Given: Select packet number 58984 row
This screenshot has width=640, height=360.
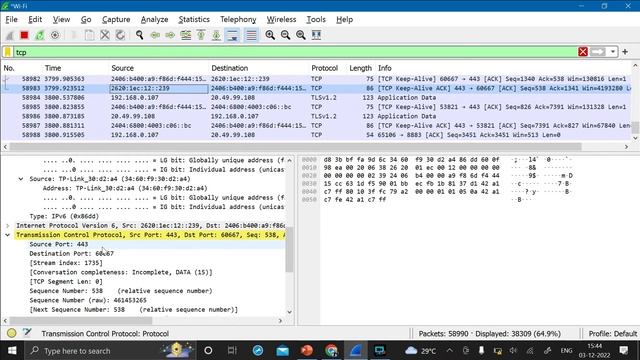Looking at the screenshot, I should click(x=316, y=98).
